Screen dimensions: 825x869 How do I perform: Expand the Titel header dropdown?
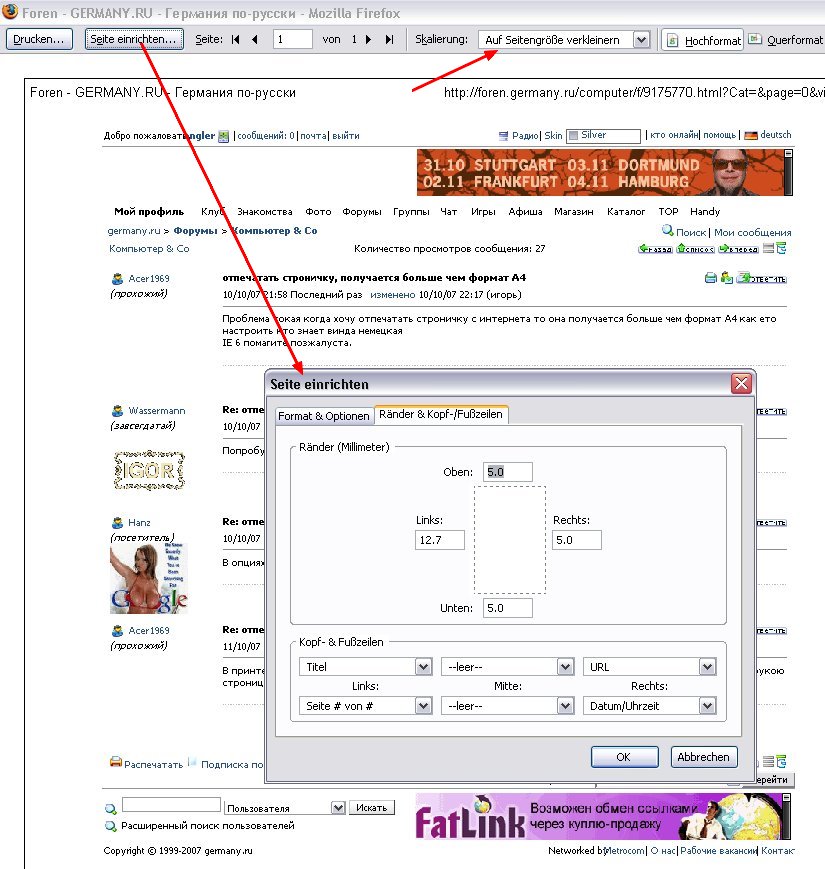(x=423, y=667)
